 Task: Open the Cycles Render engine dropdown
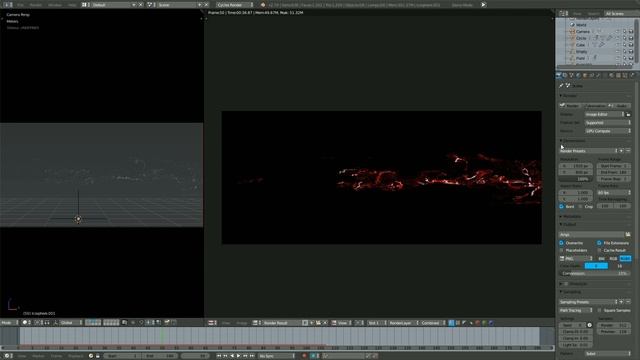point(235,4)
